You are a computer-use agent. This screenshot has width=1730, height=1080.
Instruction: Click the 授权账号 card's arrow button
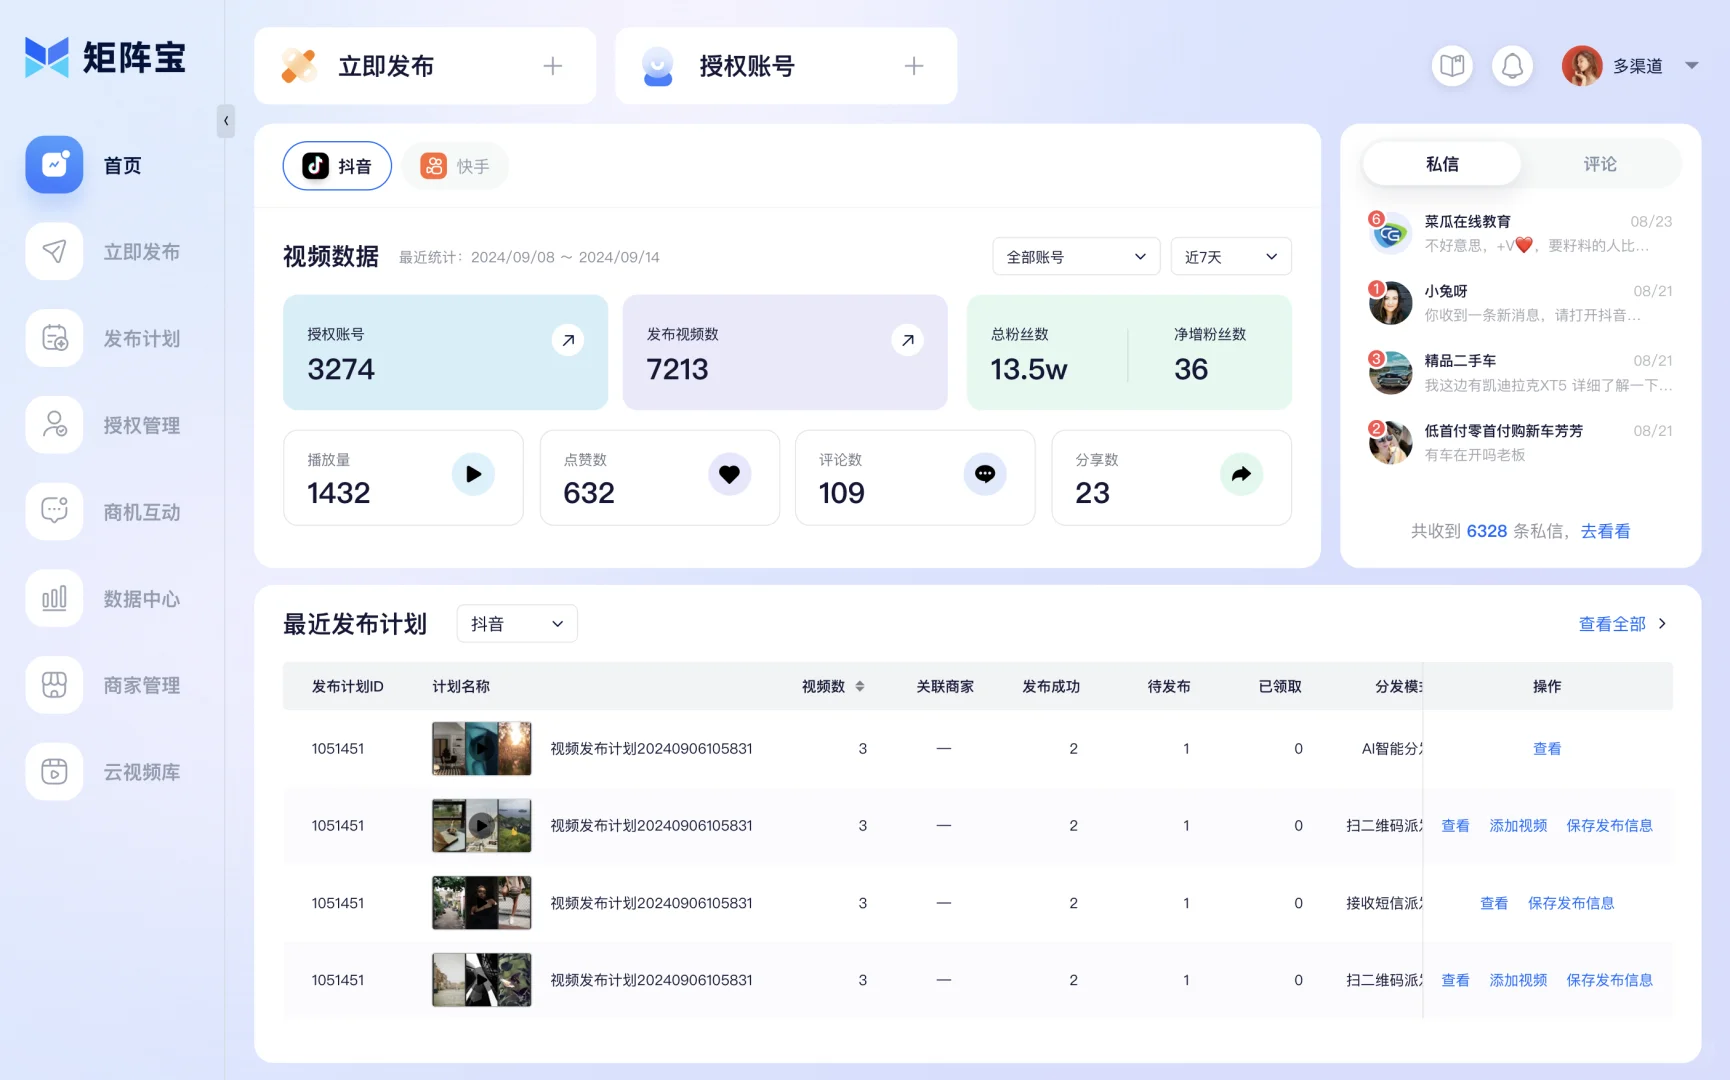pos(568,340)
